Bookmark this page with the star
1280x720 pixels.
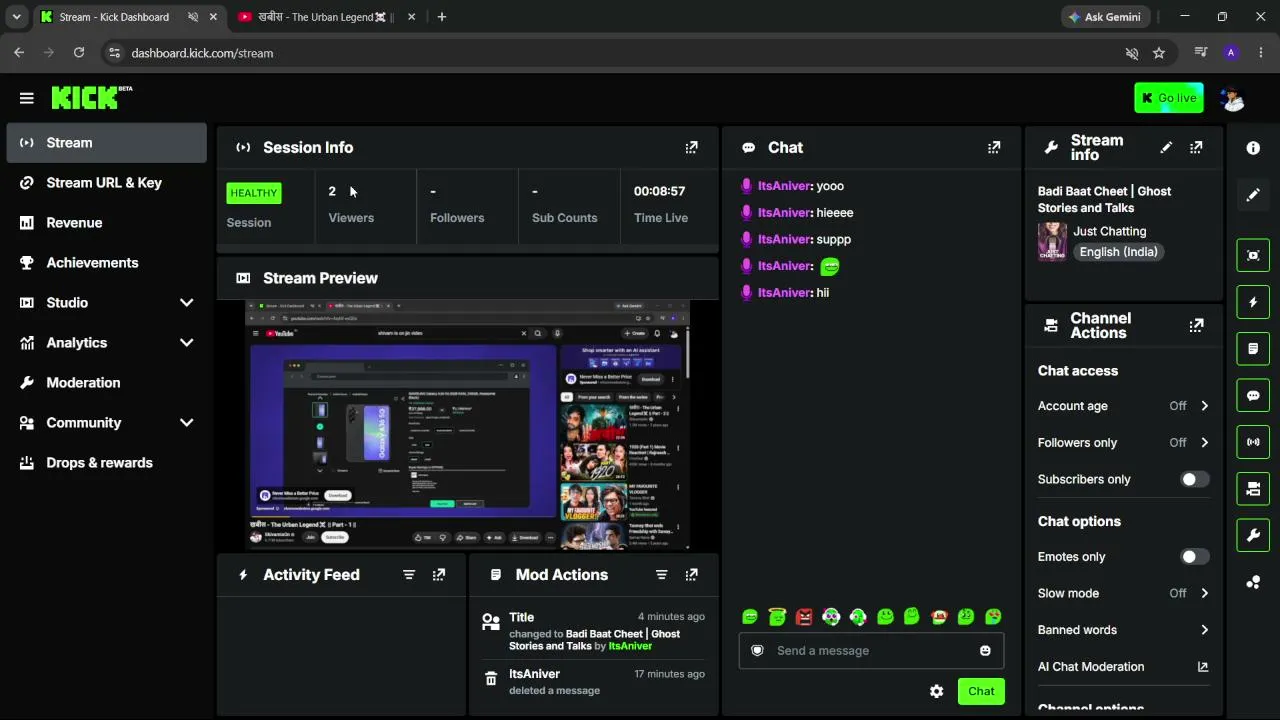(x=1159, y=53)
